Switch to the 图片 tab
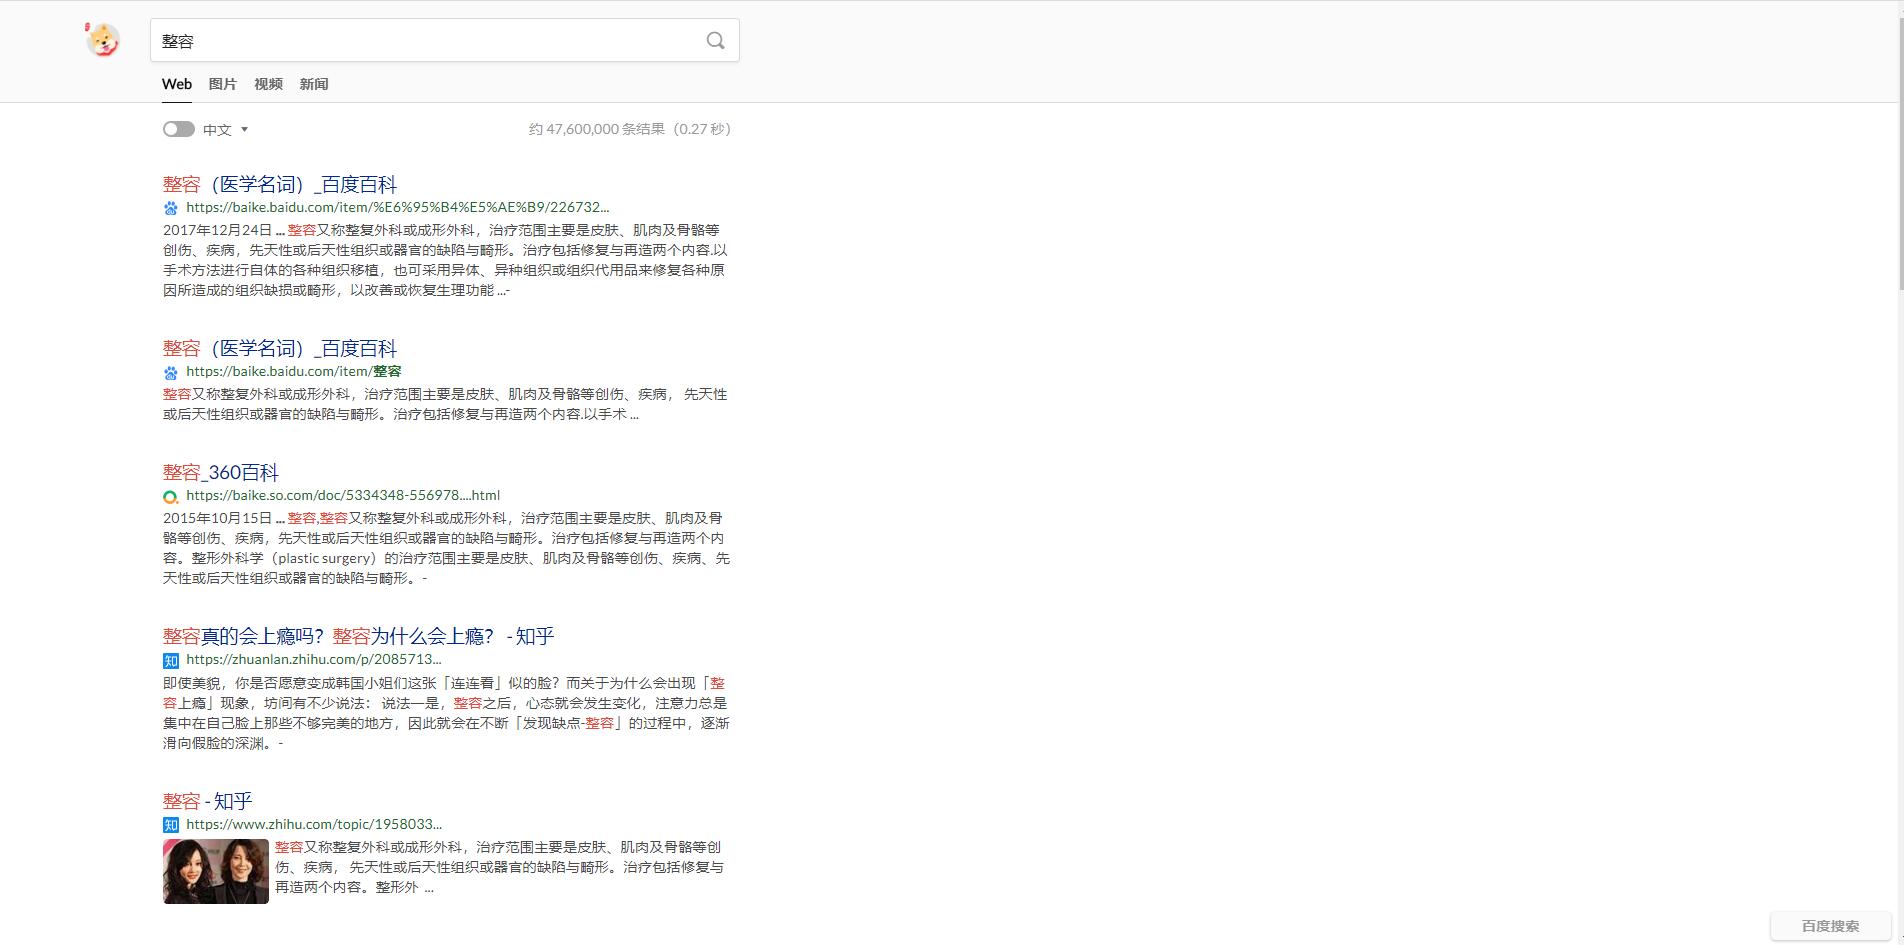Screen dimensions: 1904x945 [x=222, y=84]
